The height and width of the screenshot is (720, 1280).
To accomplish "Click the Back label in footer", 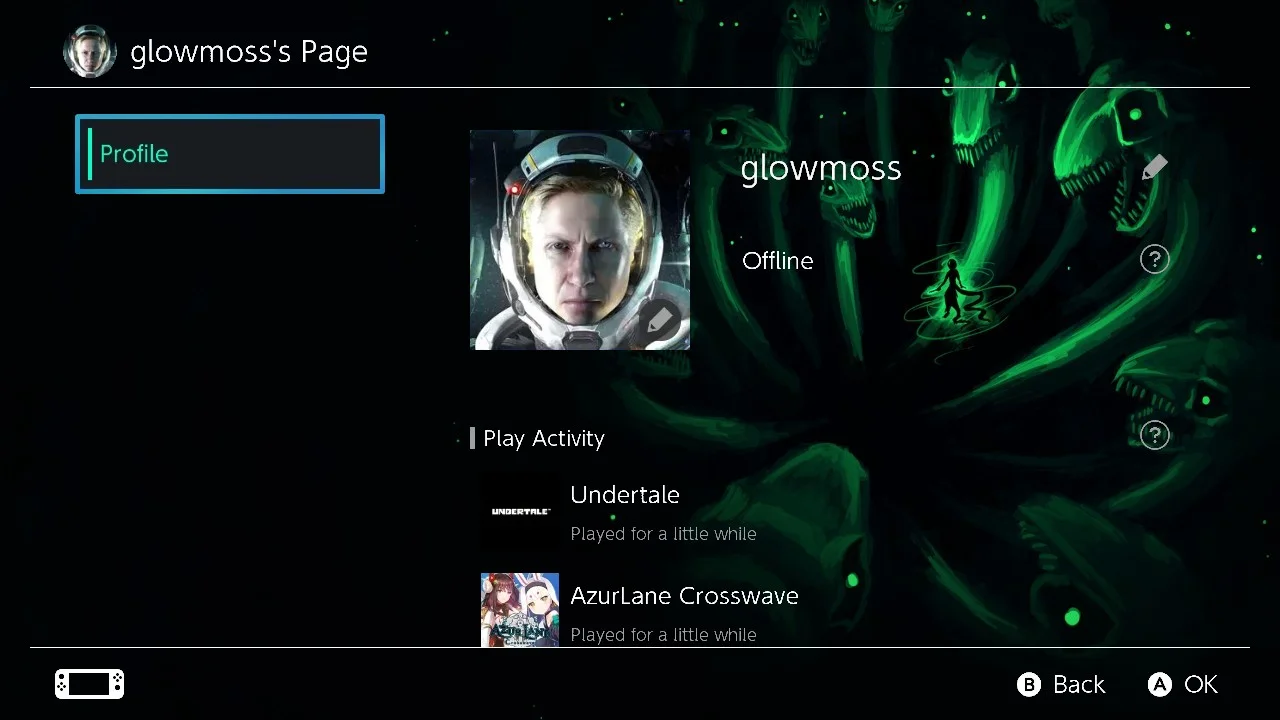I will pyautogui.click(x=1079, y=684).
